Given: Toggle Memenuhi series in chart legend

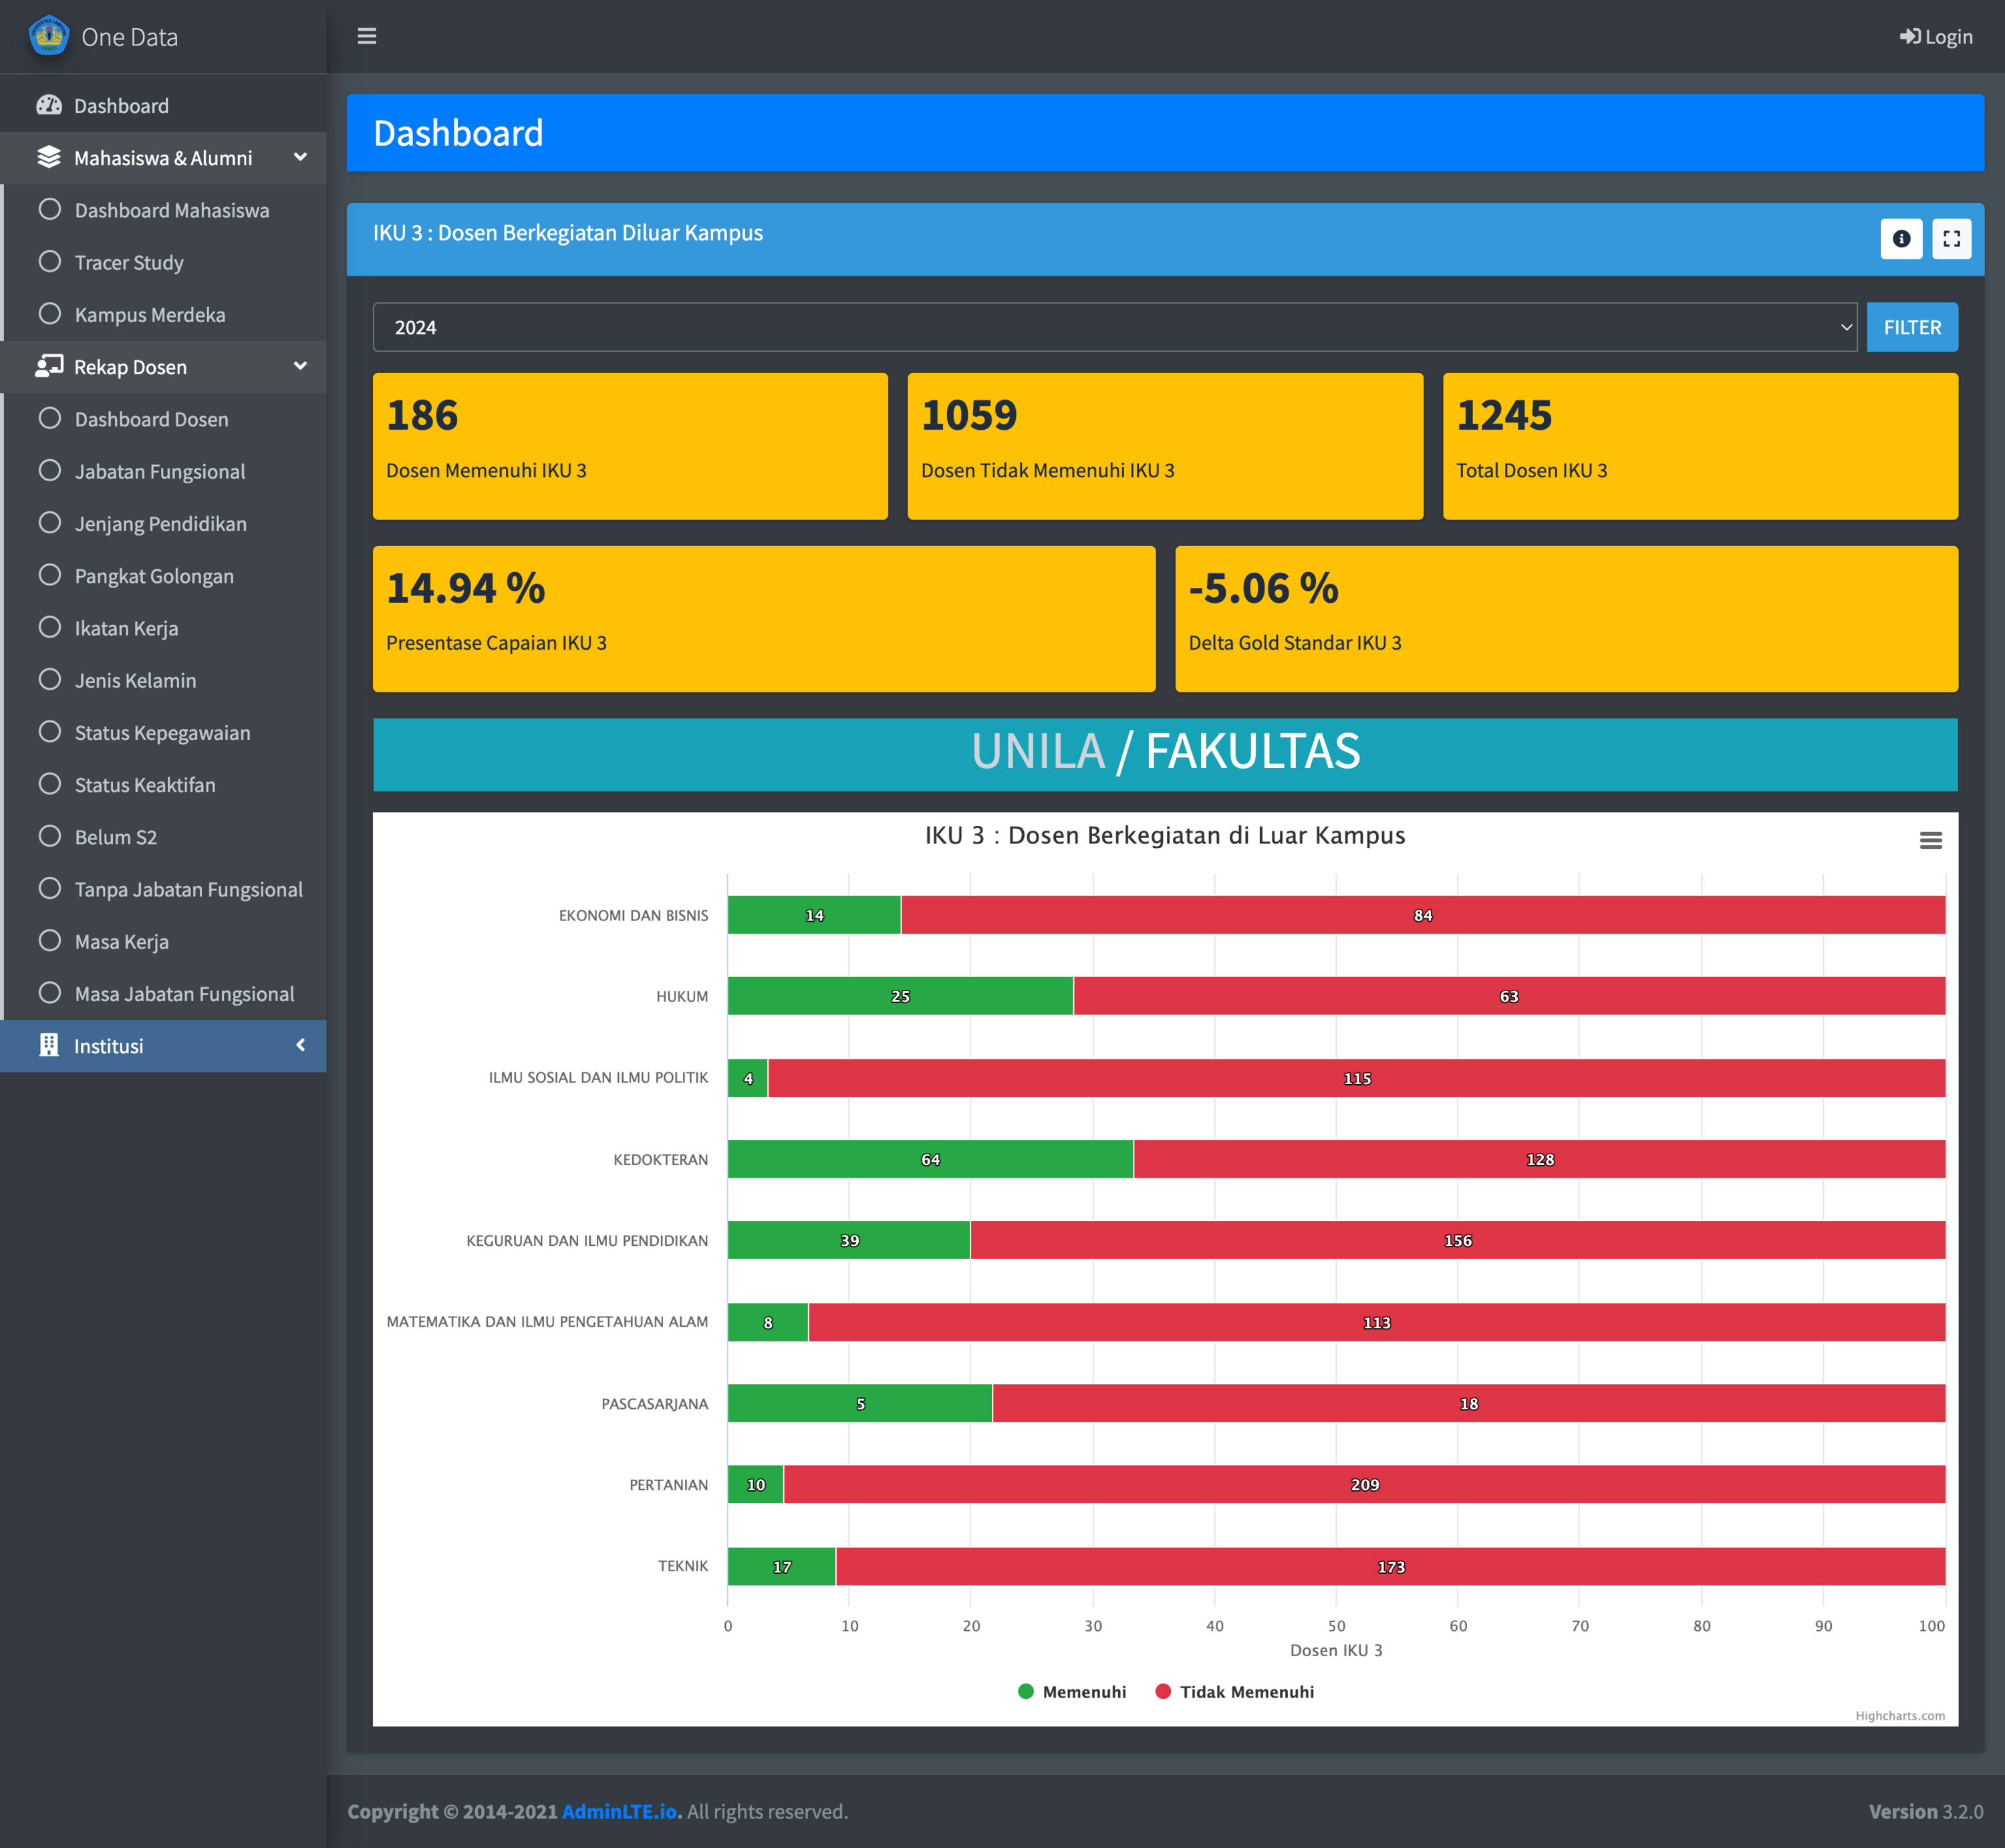Looking at the screenshot, I should [x=1071, y=1692].
